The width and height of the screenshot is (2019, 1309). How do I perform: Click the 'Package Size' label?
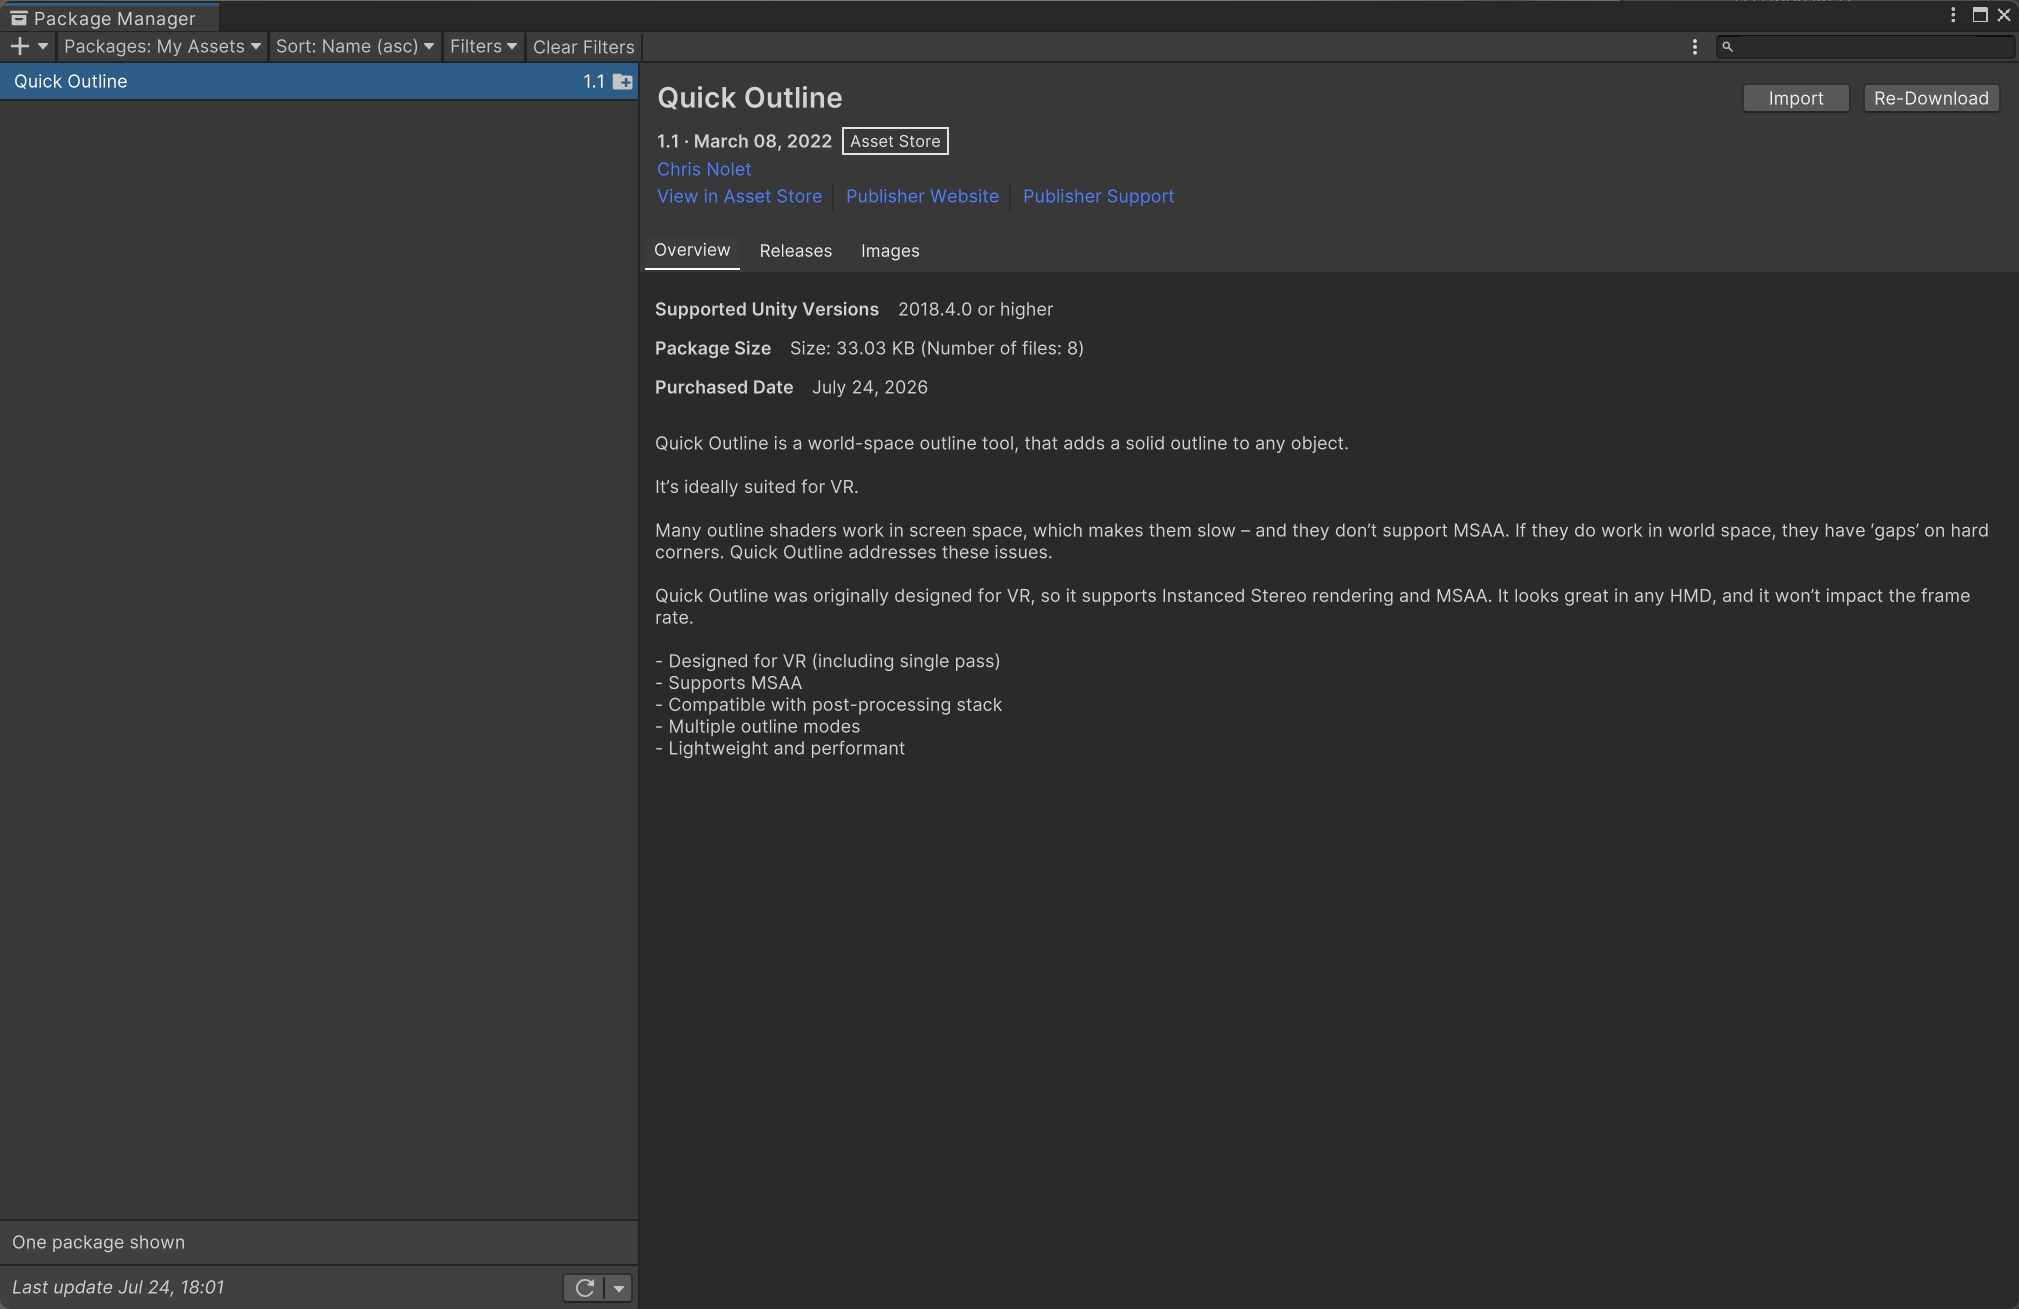tap(713, 348)
